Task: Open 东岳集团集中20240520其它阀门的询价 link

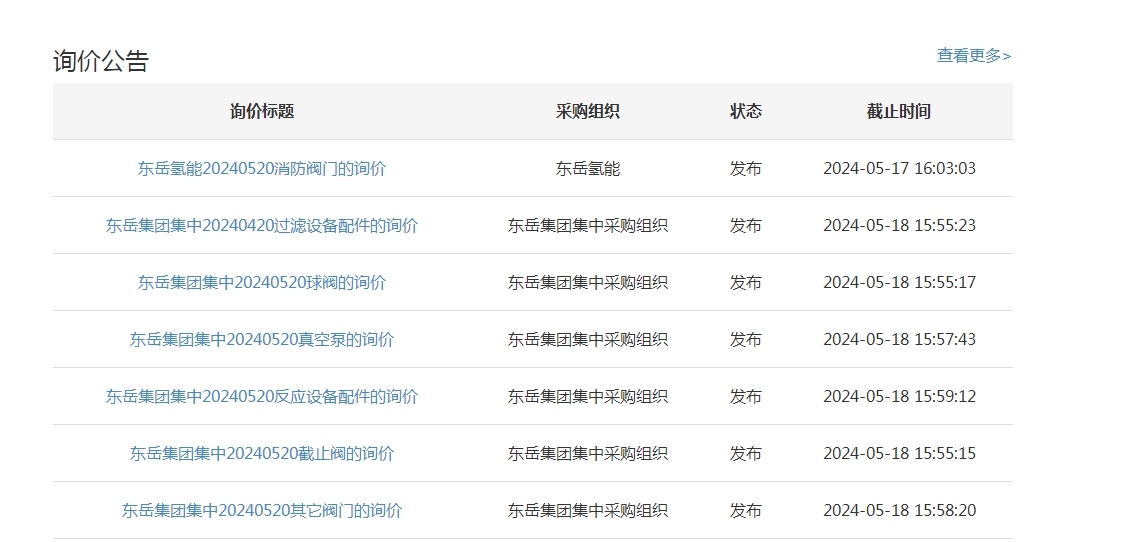Action: (262, 511)
